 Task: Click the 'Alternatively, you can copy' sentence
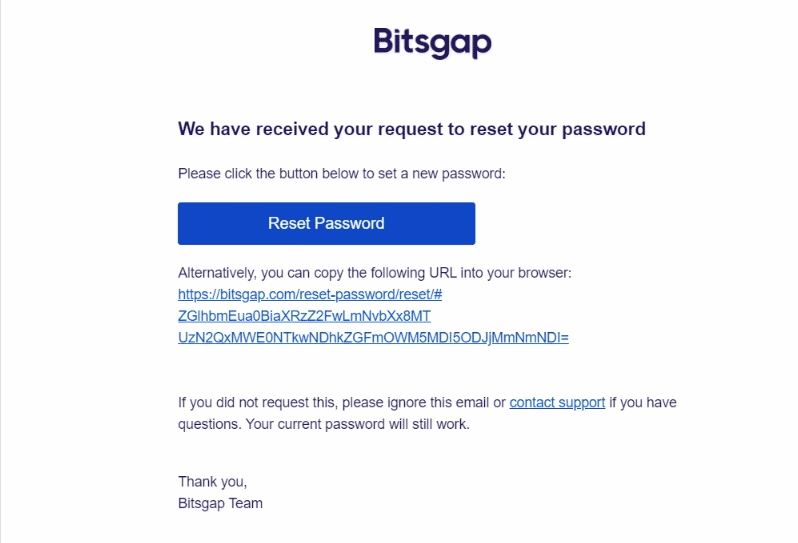click(x=374, y=272)
